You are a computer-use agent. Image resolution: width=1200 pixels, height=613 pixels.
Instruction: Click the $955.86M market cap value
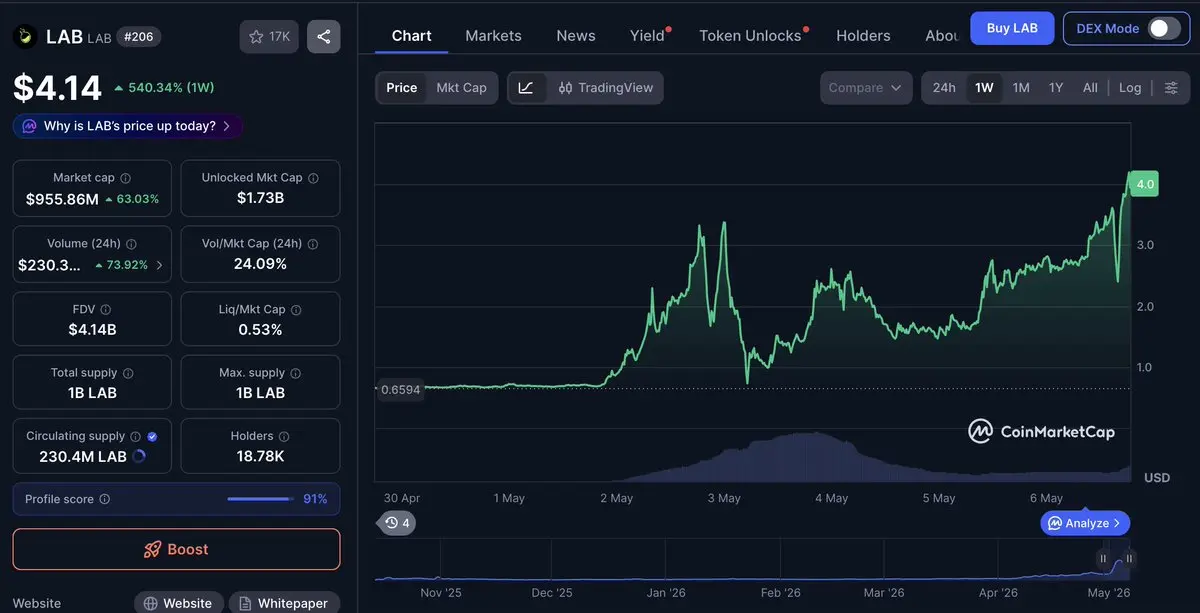[x=62, y=199]
